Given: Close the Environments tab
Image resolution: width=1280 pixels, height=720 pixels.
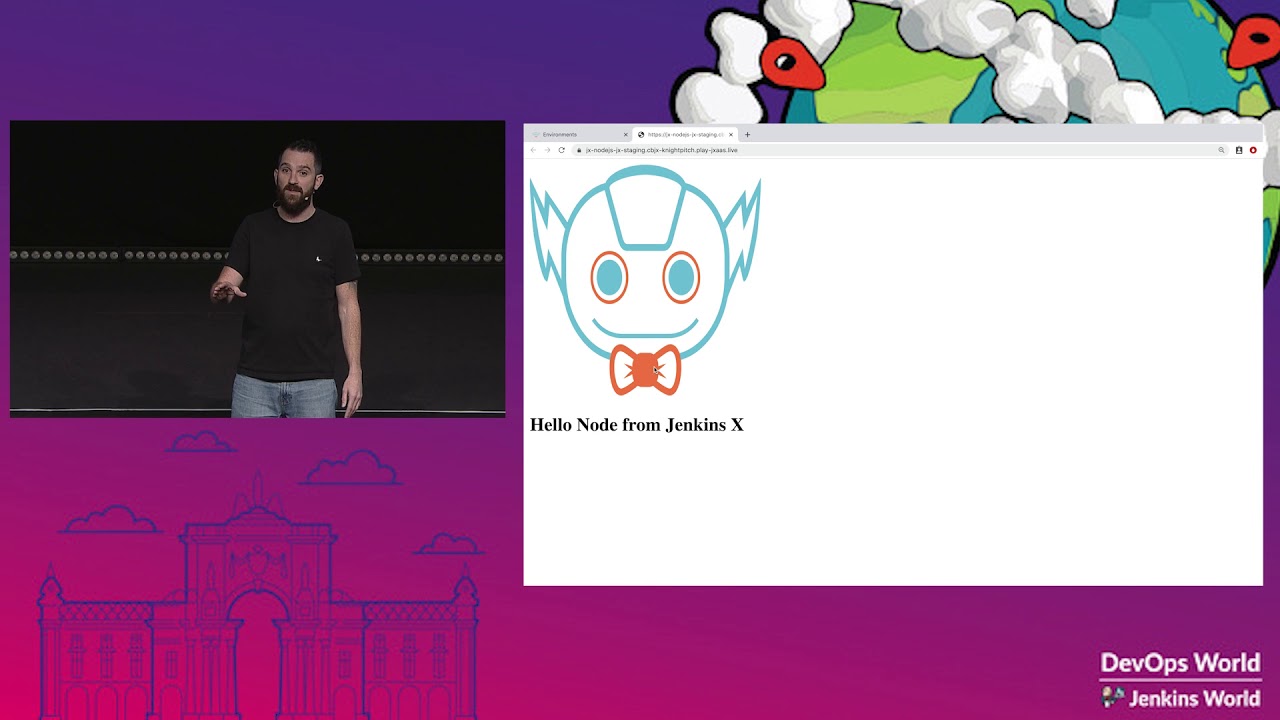Looking at the screenshot, I should tap(626, 134).
